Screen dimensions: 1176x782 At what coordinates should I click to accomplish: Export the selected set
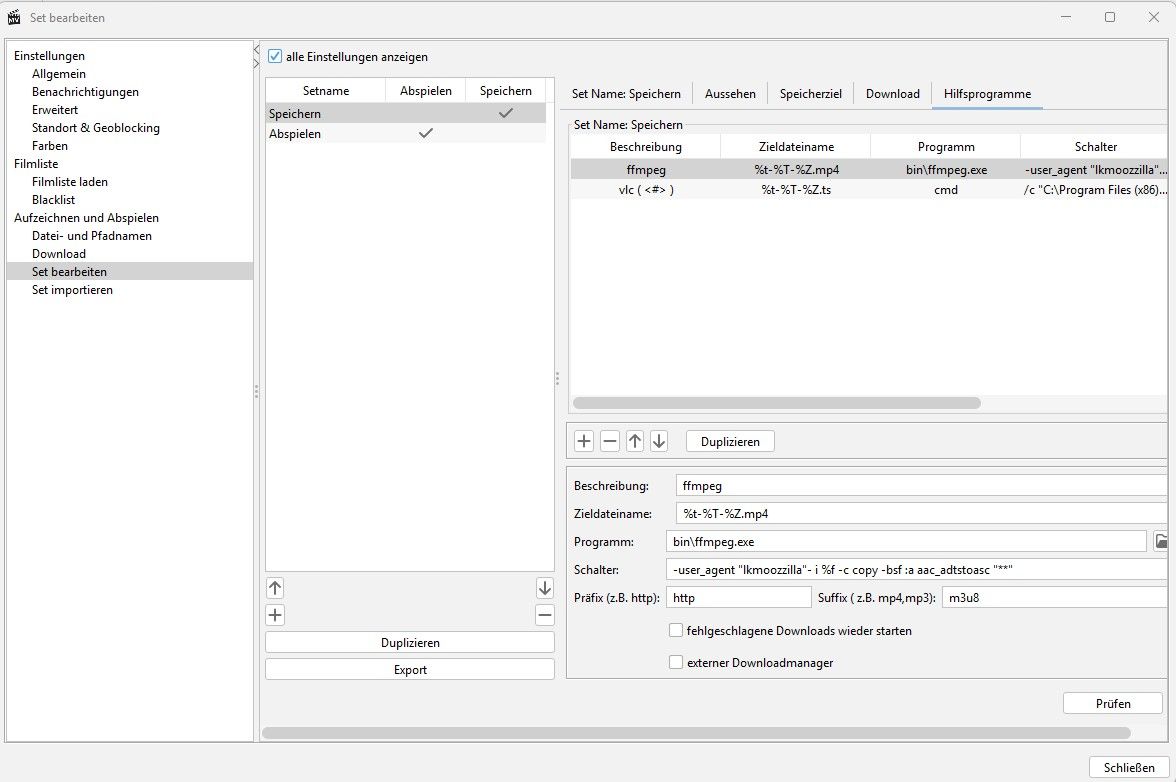coord(410,670)
